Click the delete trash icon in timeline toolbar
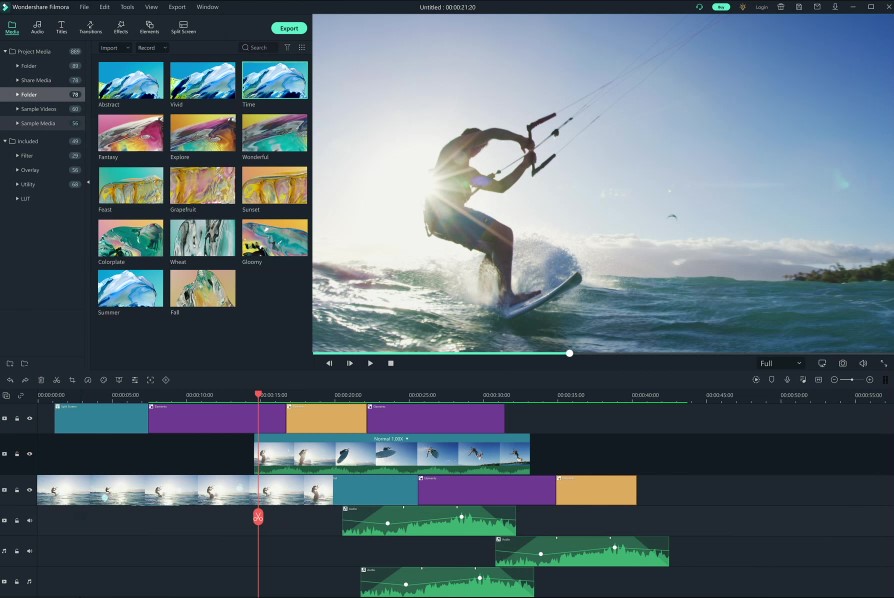894x598 pixels. click(41, 380)
